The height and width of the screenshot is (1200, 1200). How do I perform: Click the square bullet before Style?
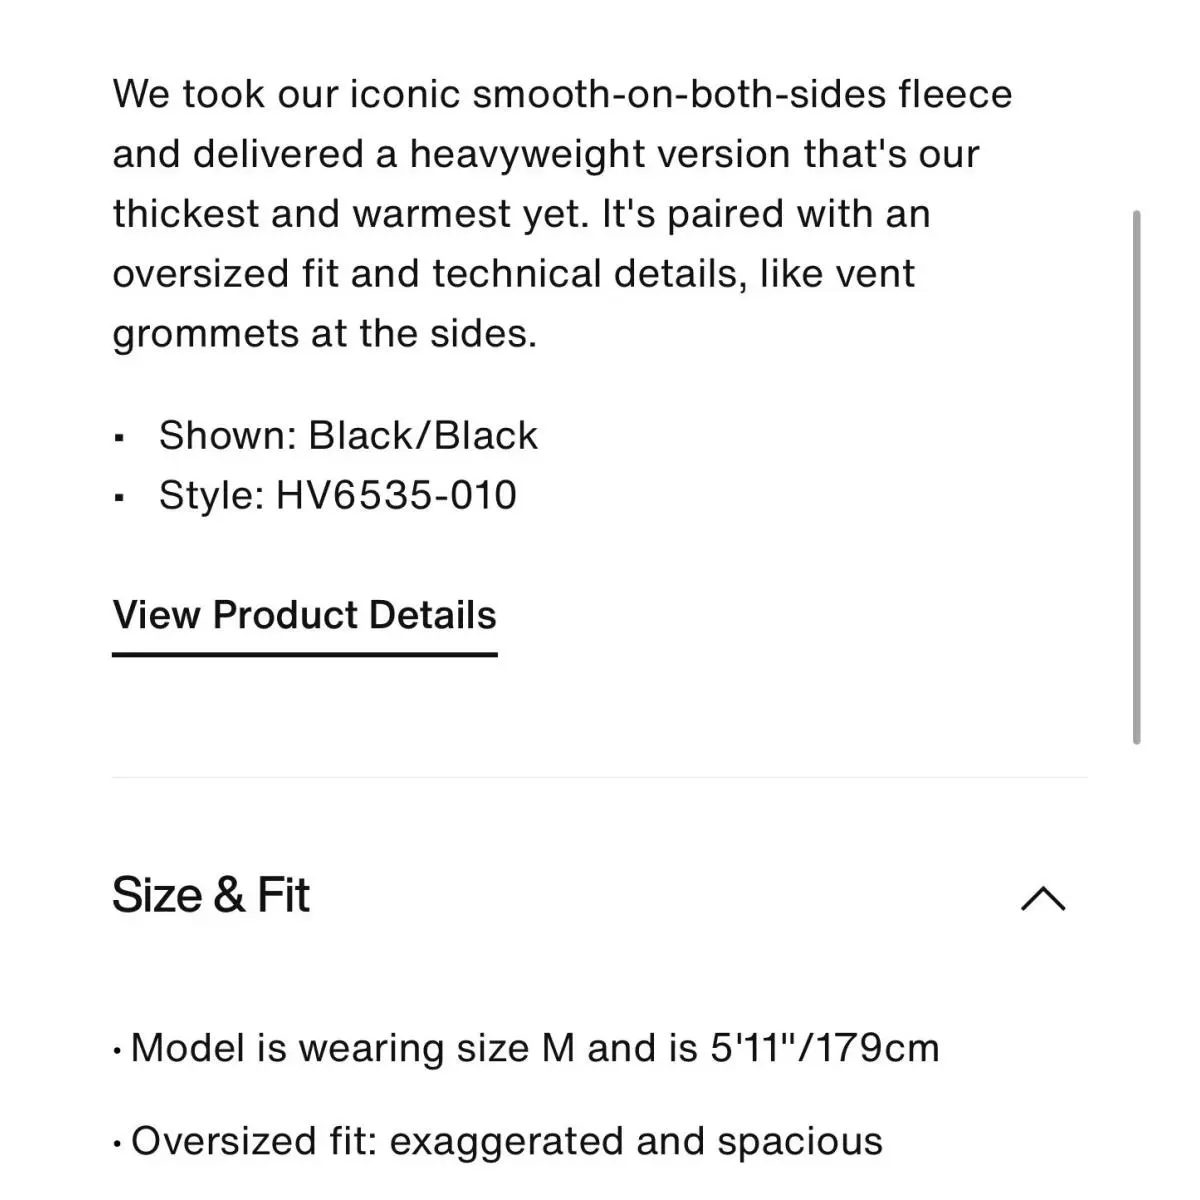click(120, 498)
